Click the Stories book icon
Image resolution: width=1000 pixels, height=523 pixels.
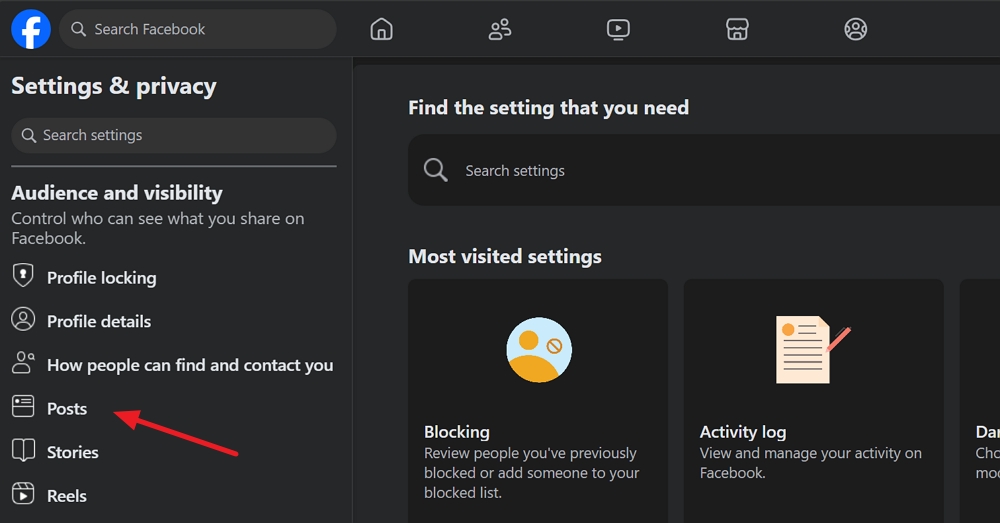[23, 450]
